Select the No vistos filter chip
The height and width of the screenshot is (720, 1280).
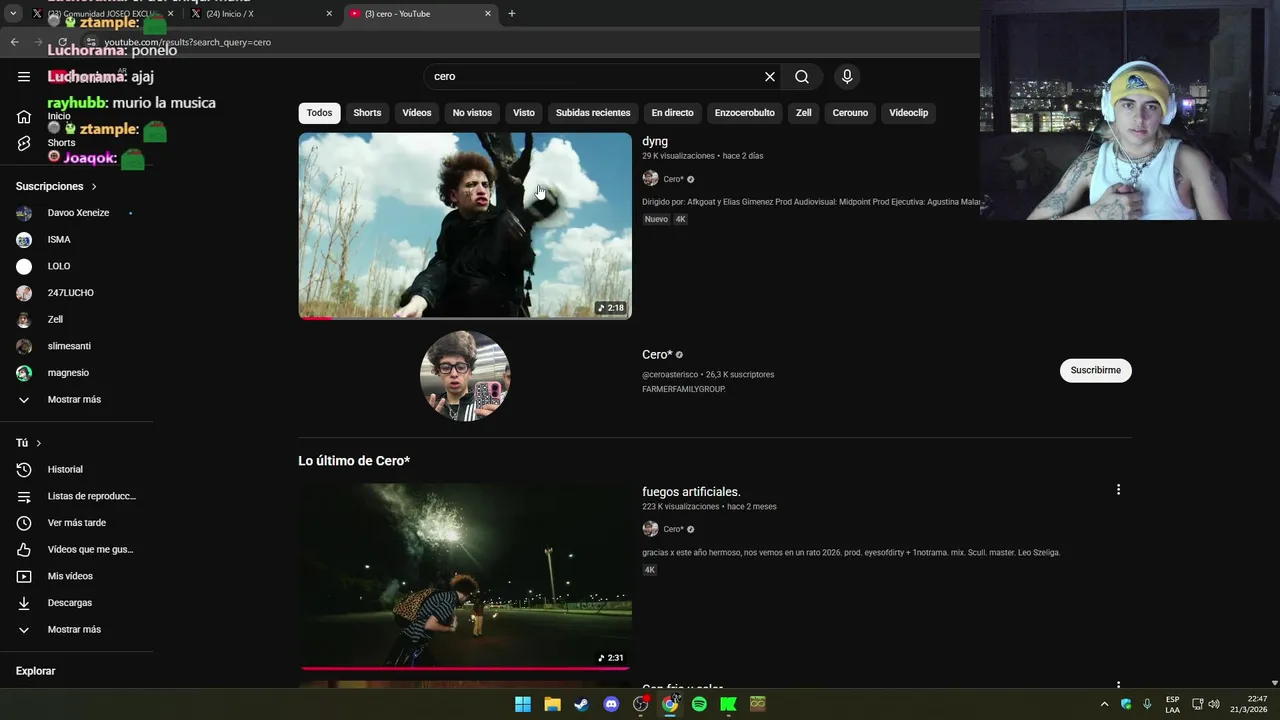[x=472, y=113]
